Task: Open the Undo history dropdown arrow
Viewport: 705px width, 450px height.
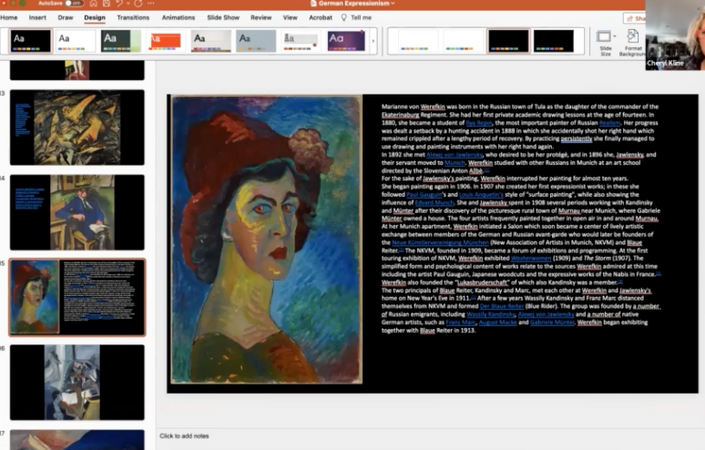Action: (128, 4)
